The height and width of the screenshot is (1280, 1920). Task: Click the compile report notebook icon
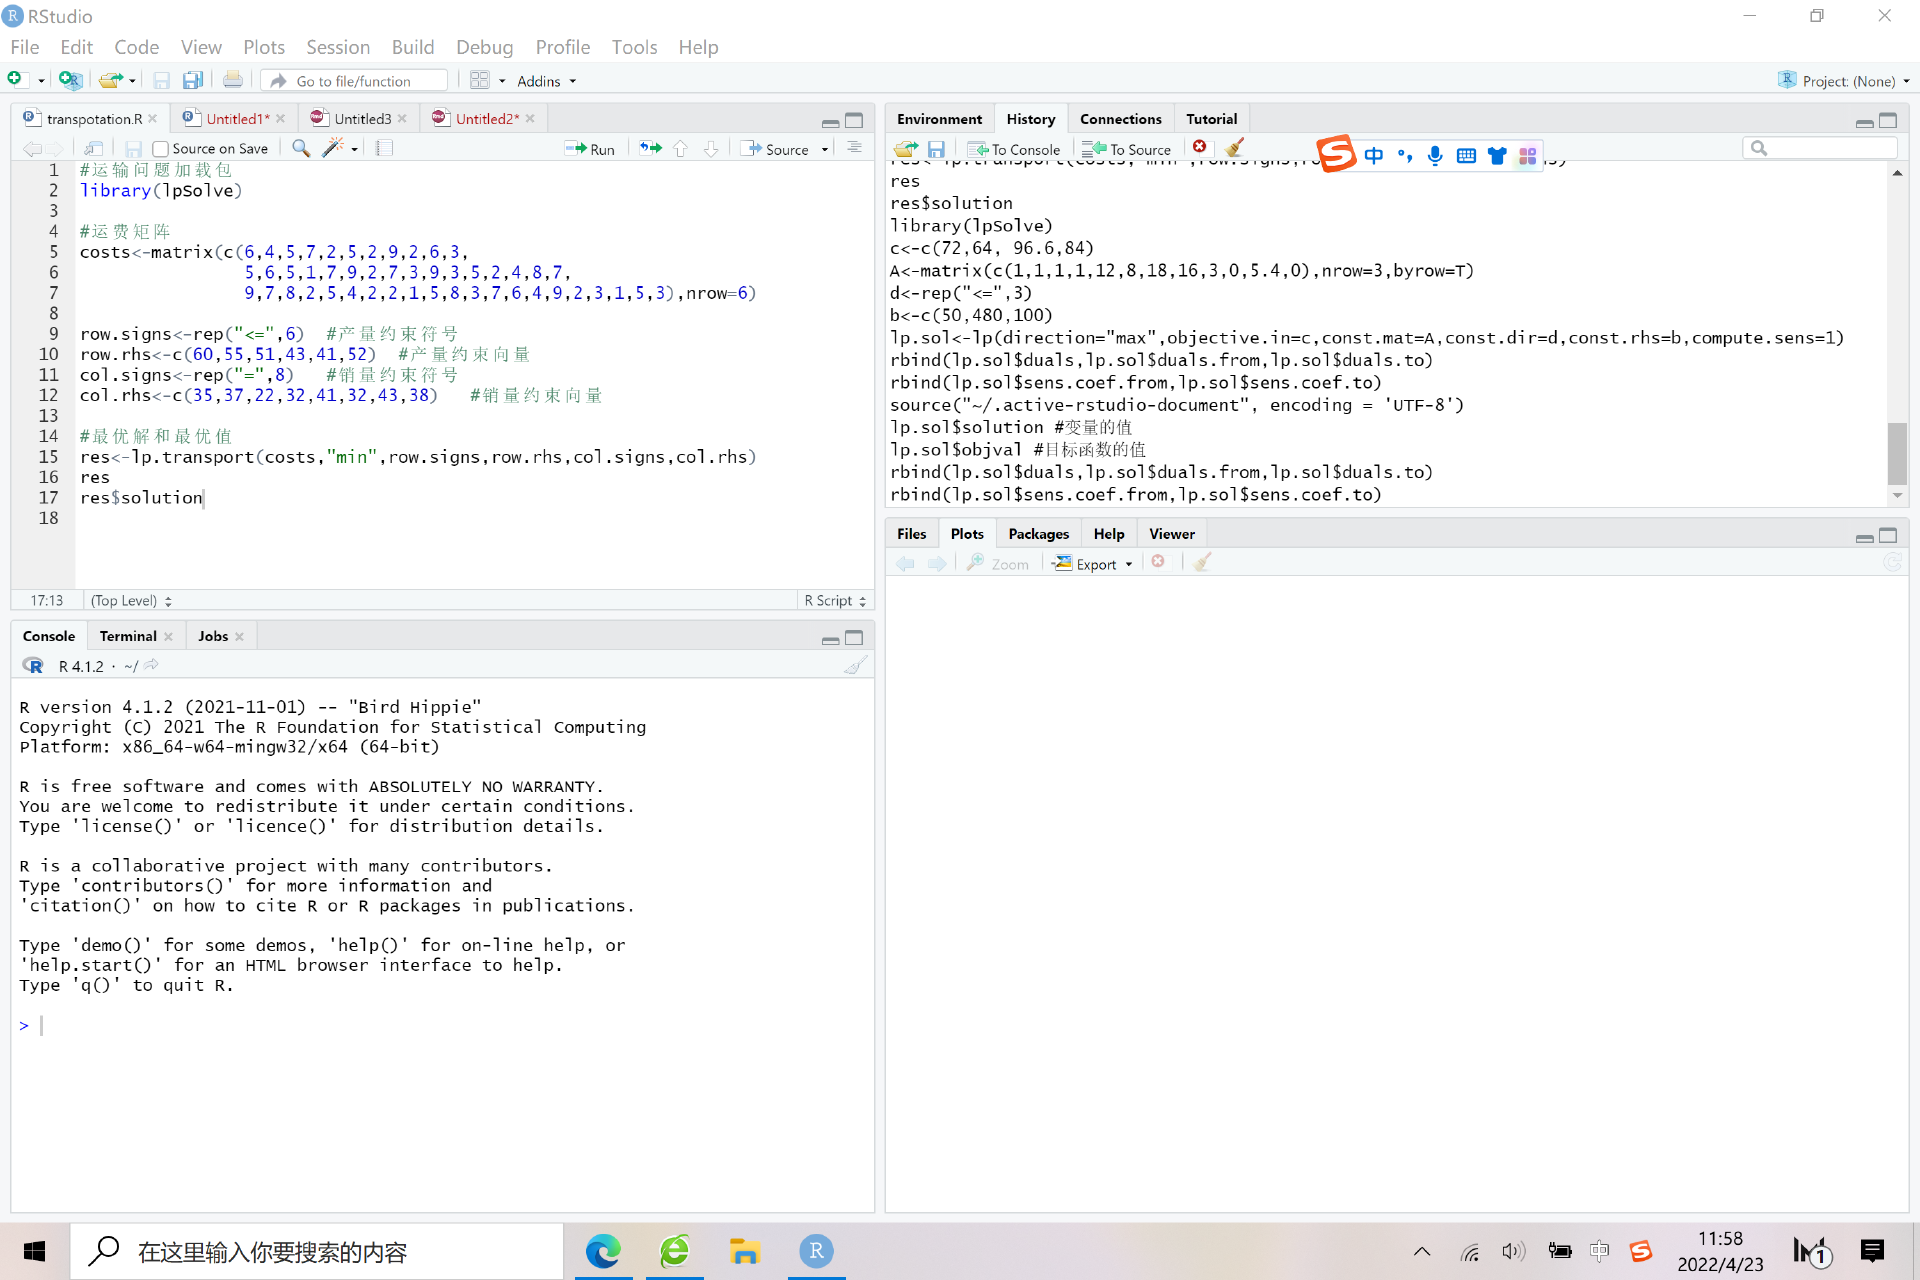point(384,148)
